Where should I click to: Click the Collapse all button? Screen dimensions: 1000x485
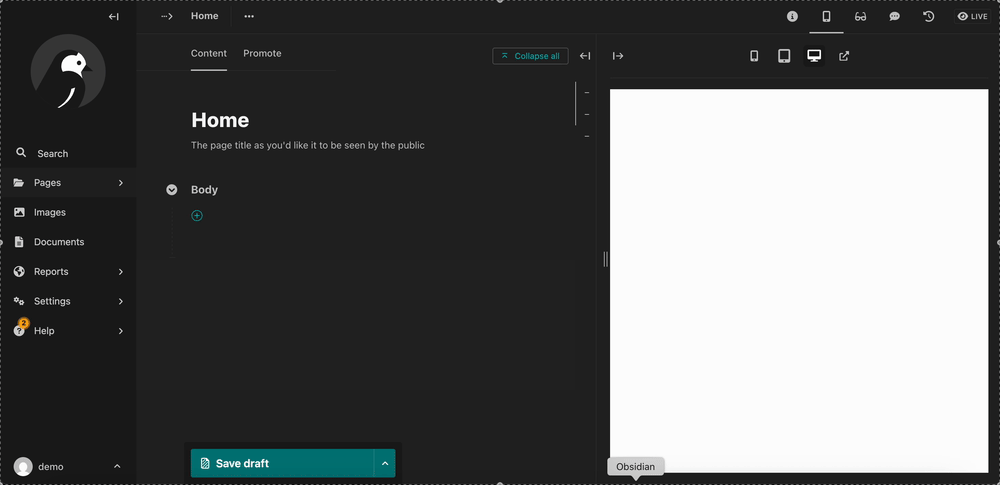530,56
